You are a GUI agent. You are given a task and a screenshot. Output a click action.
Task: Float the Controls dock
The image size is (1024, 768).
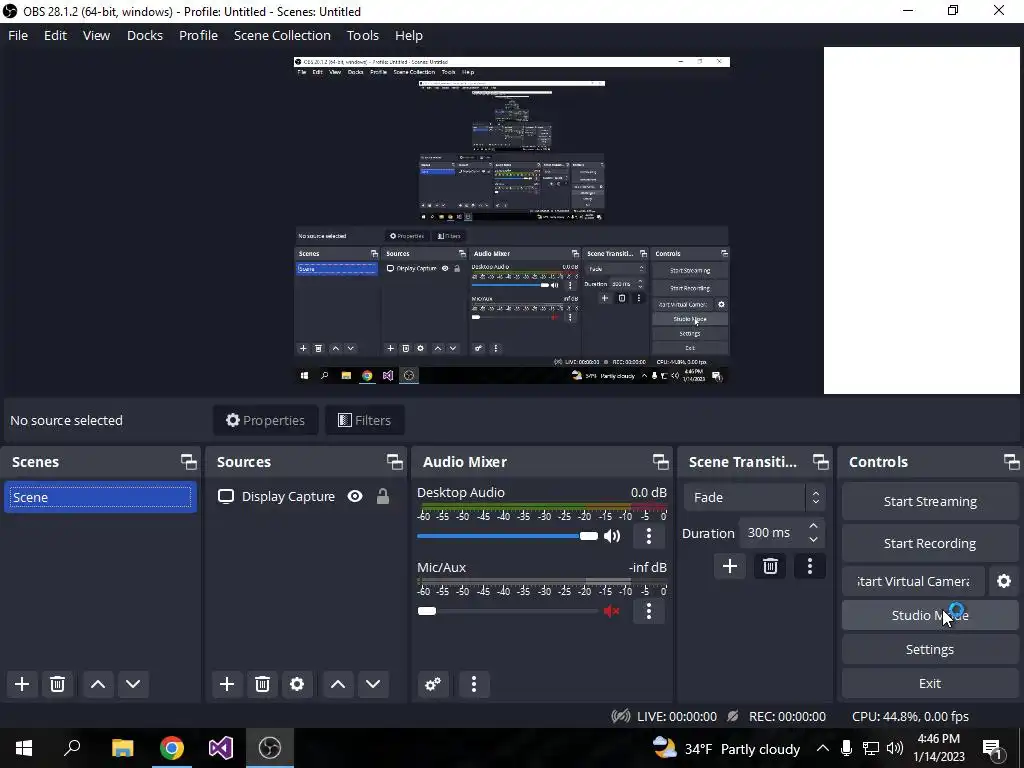(1012, 462)
